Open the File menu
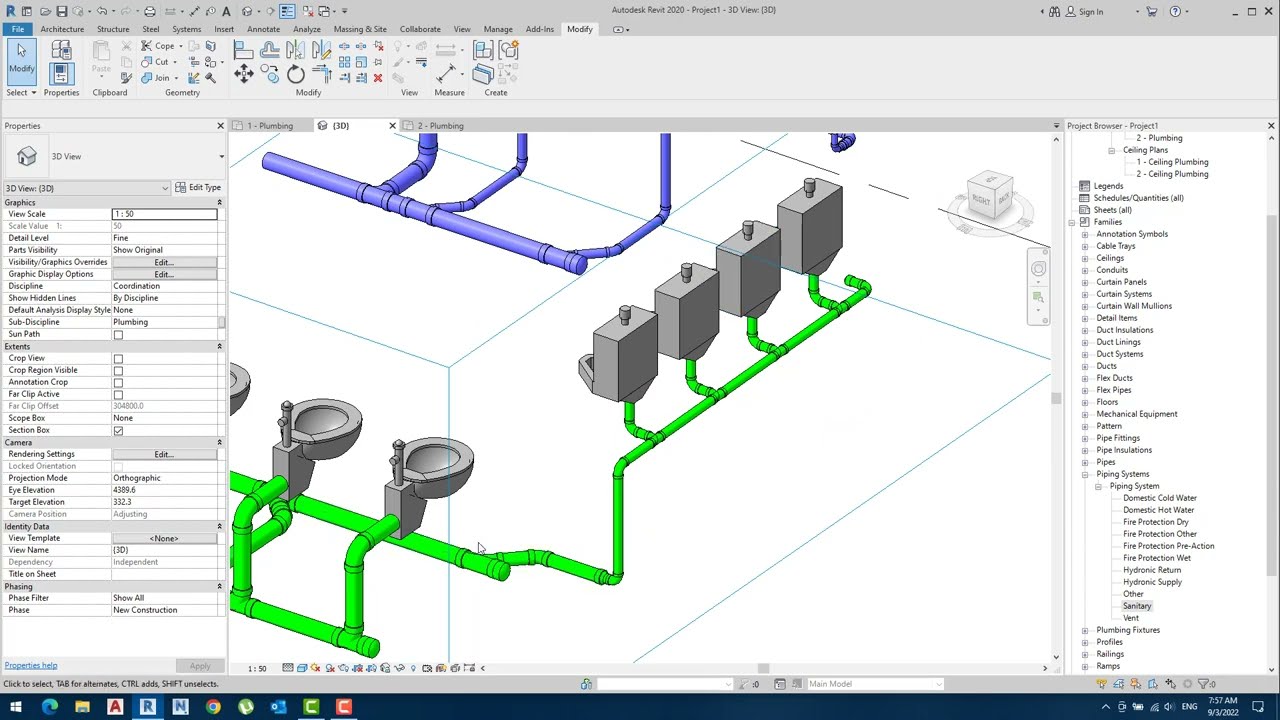The height and width of the screenshot is (720, 1280). pyautogui.click(x=17, y=29)
